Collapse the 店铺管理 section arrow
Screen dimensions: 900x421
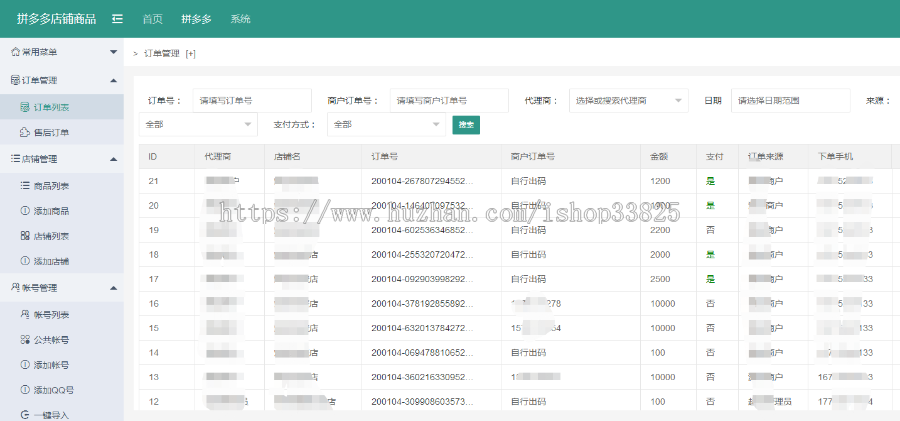pos(114,159)
